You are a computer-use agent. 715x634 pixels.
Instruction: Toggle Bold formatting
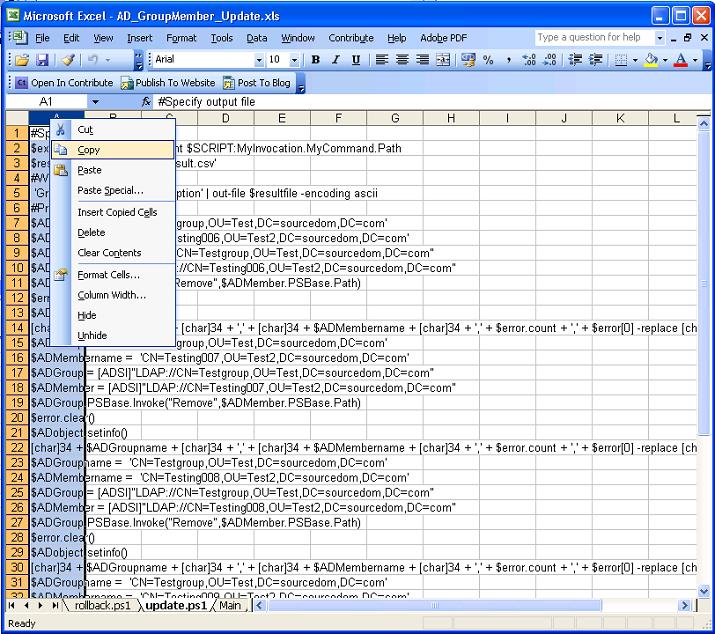pyautogui.click(x=316, y=60)
